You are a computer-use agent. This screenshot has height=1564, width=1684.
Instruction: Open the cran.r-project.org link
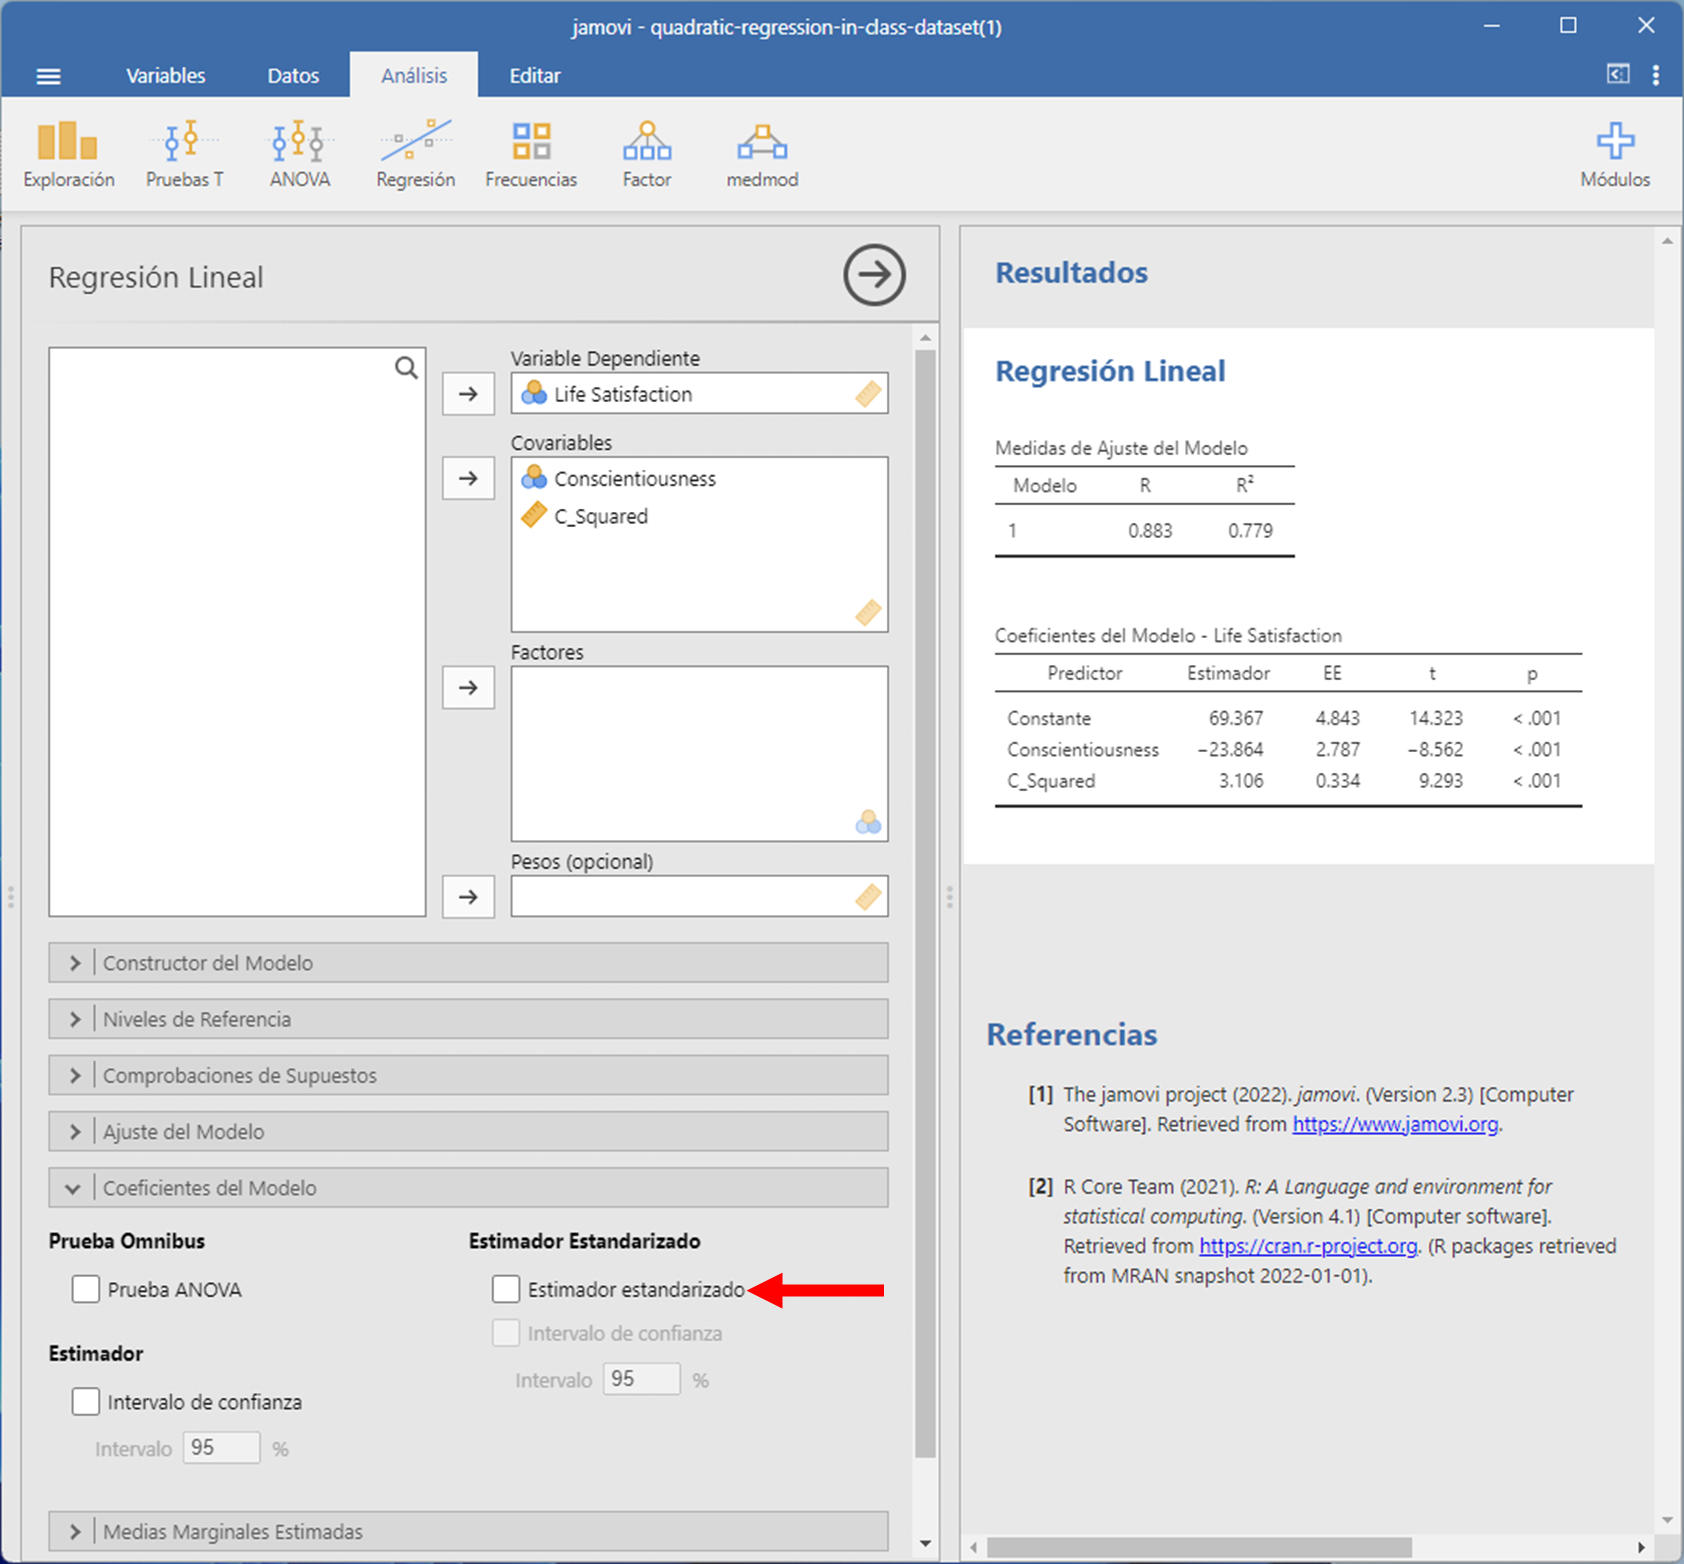tap(1308, 1246)
